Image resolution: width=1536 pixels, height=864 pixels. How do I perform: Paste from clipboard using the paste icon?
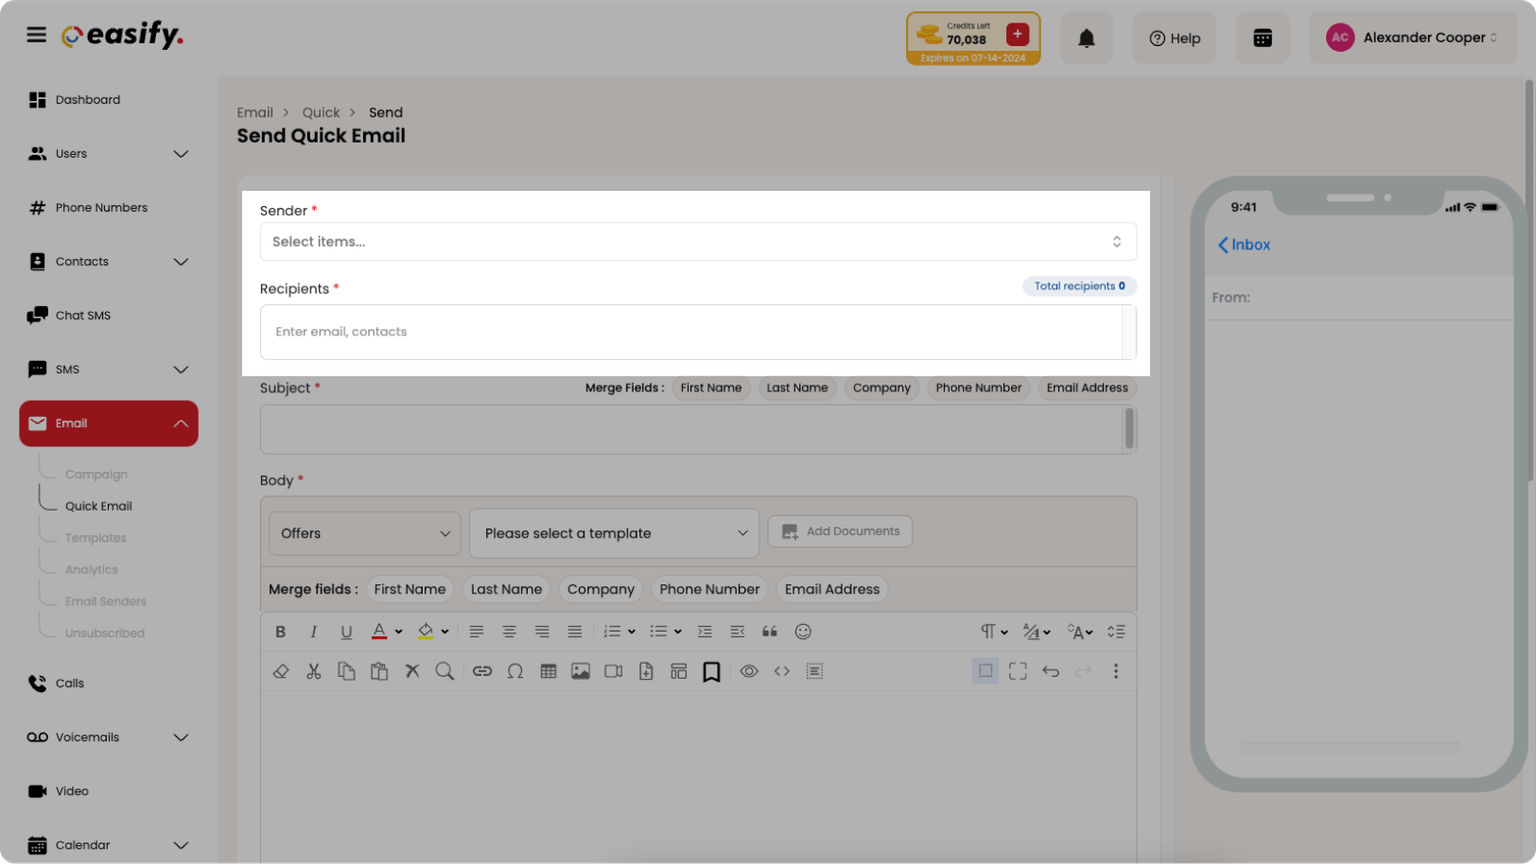[379, 672]
